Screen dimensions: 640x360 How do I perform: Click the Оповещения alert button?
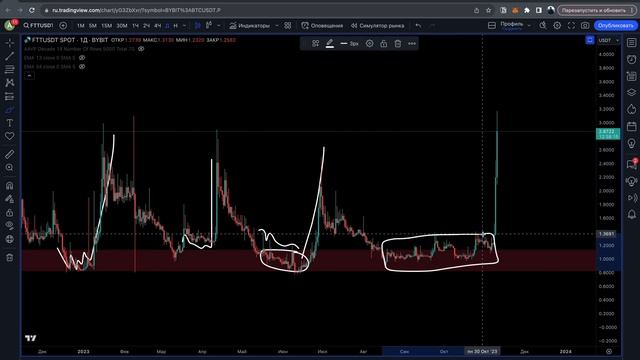322,26
